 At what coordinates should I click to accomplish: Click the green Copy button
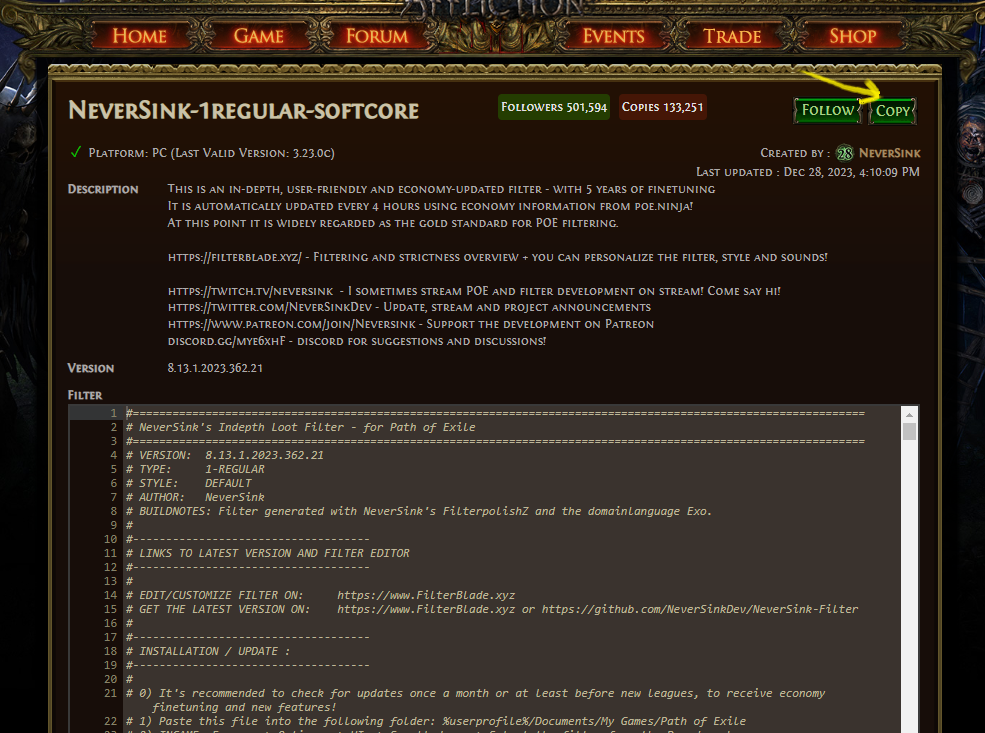tap(893, 111)
